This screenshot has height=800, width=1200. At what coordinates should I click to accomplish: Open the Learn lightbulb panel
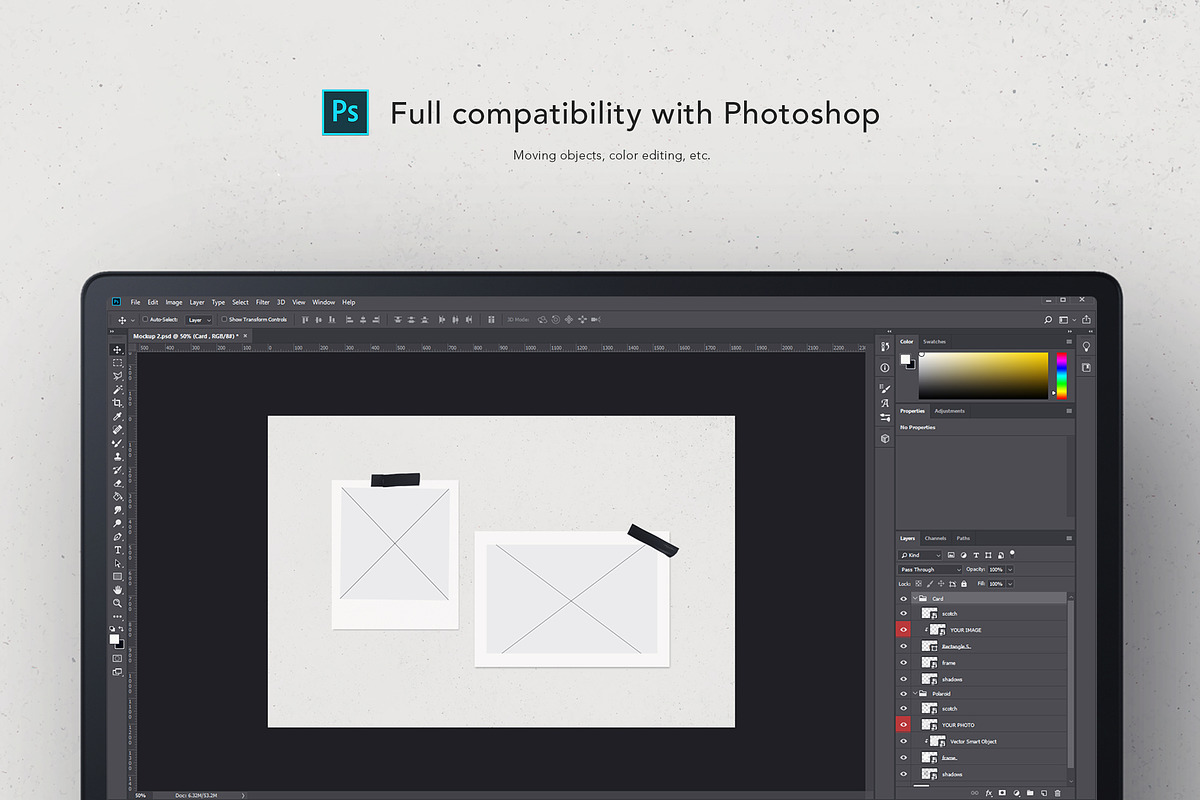[1087, 347]
